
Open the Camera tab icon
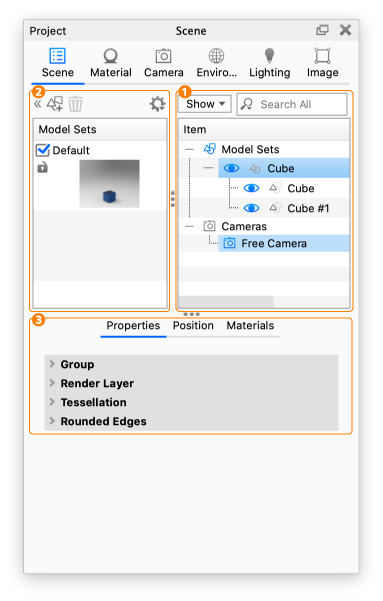point(163,56)
